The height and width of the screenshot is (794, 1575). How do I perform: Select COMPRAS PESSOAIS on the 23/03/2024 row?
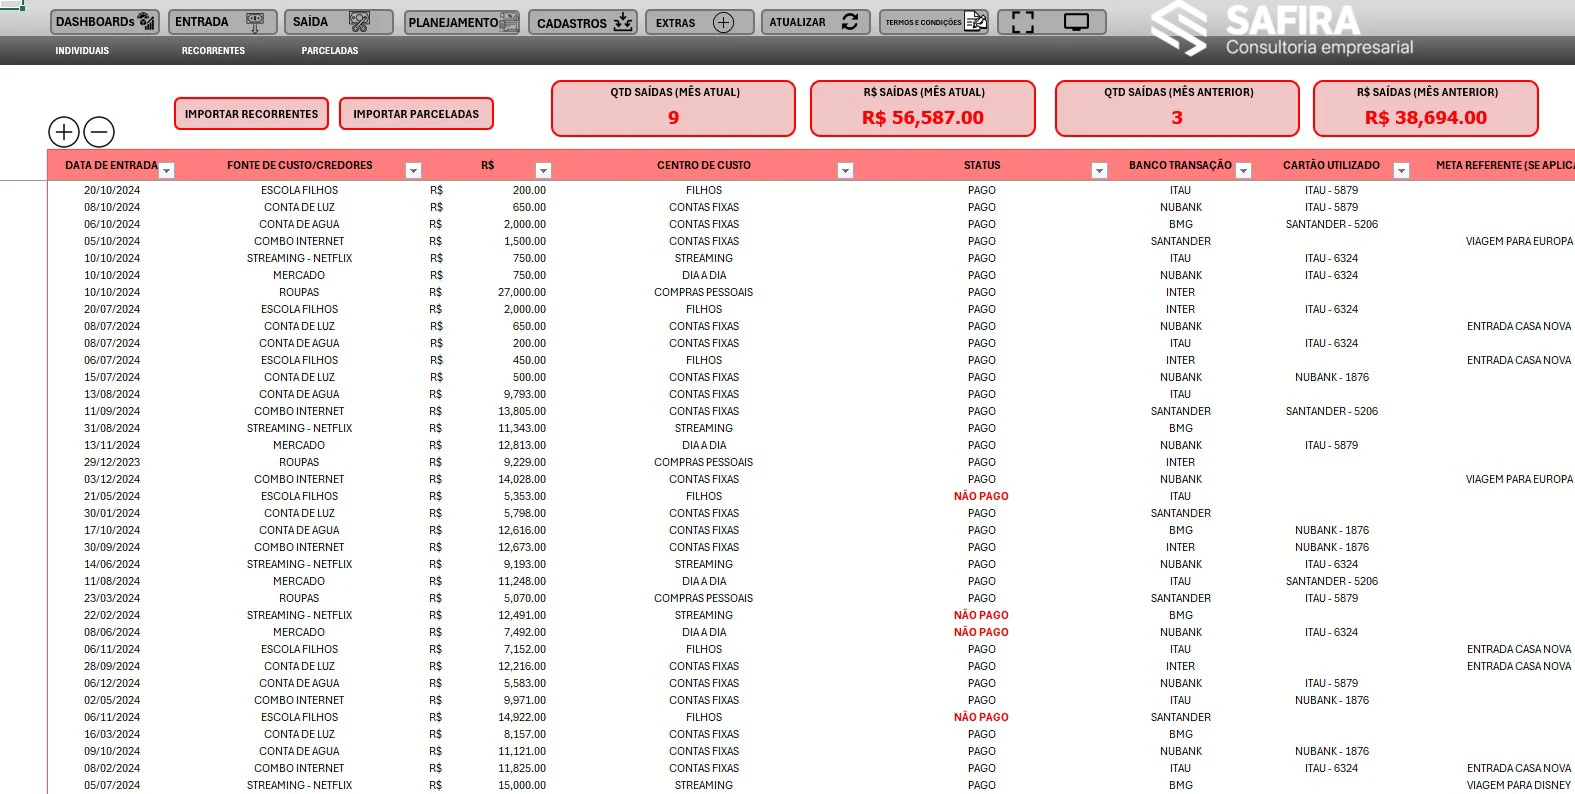(704, 598)
